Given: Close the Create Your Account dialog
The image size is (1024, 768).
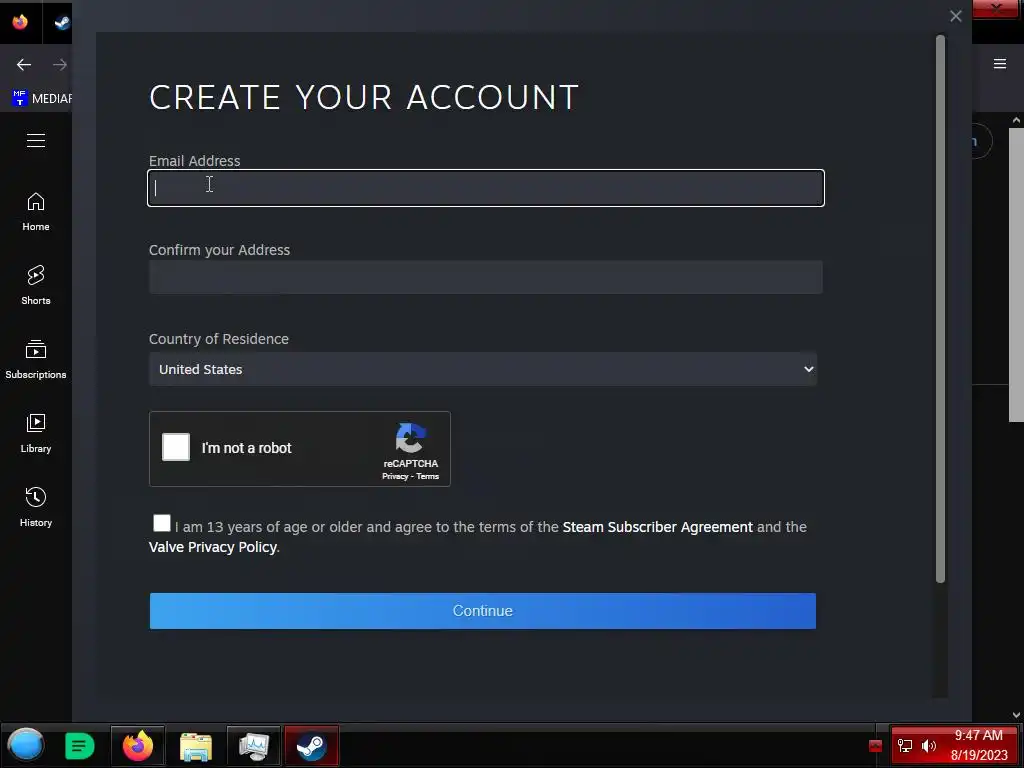Looking at the screenshot, I should [x=955, y=16].
